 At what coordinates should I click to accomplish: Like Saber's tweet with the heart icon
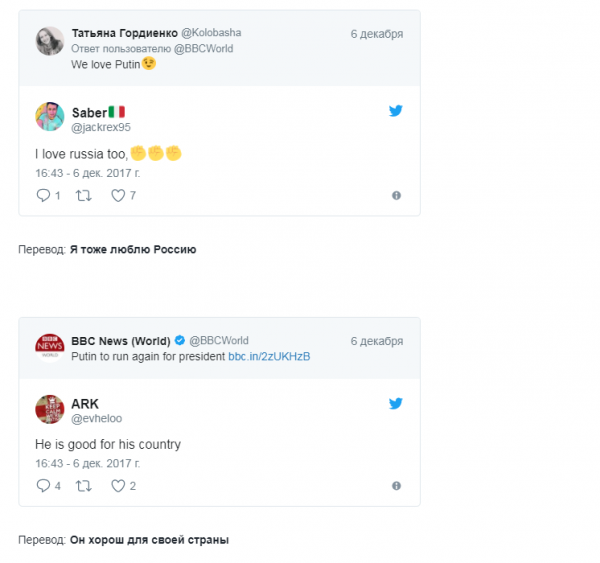point(118,196)
